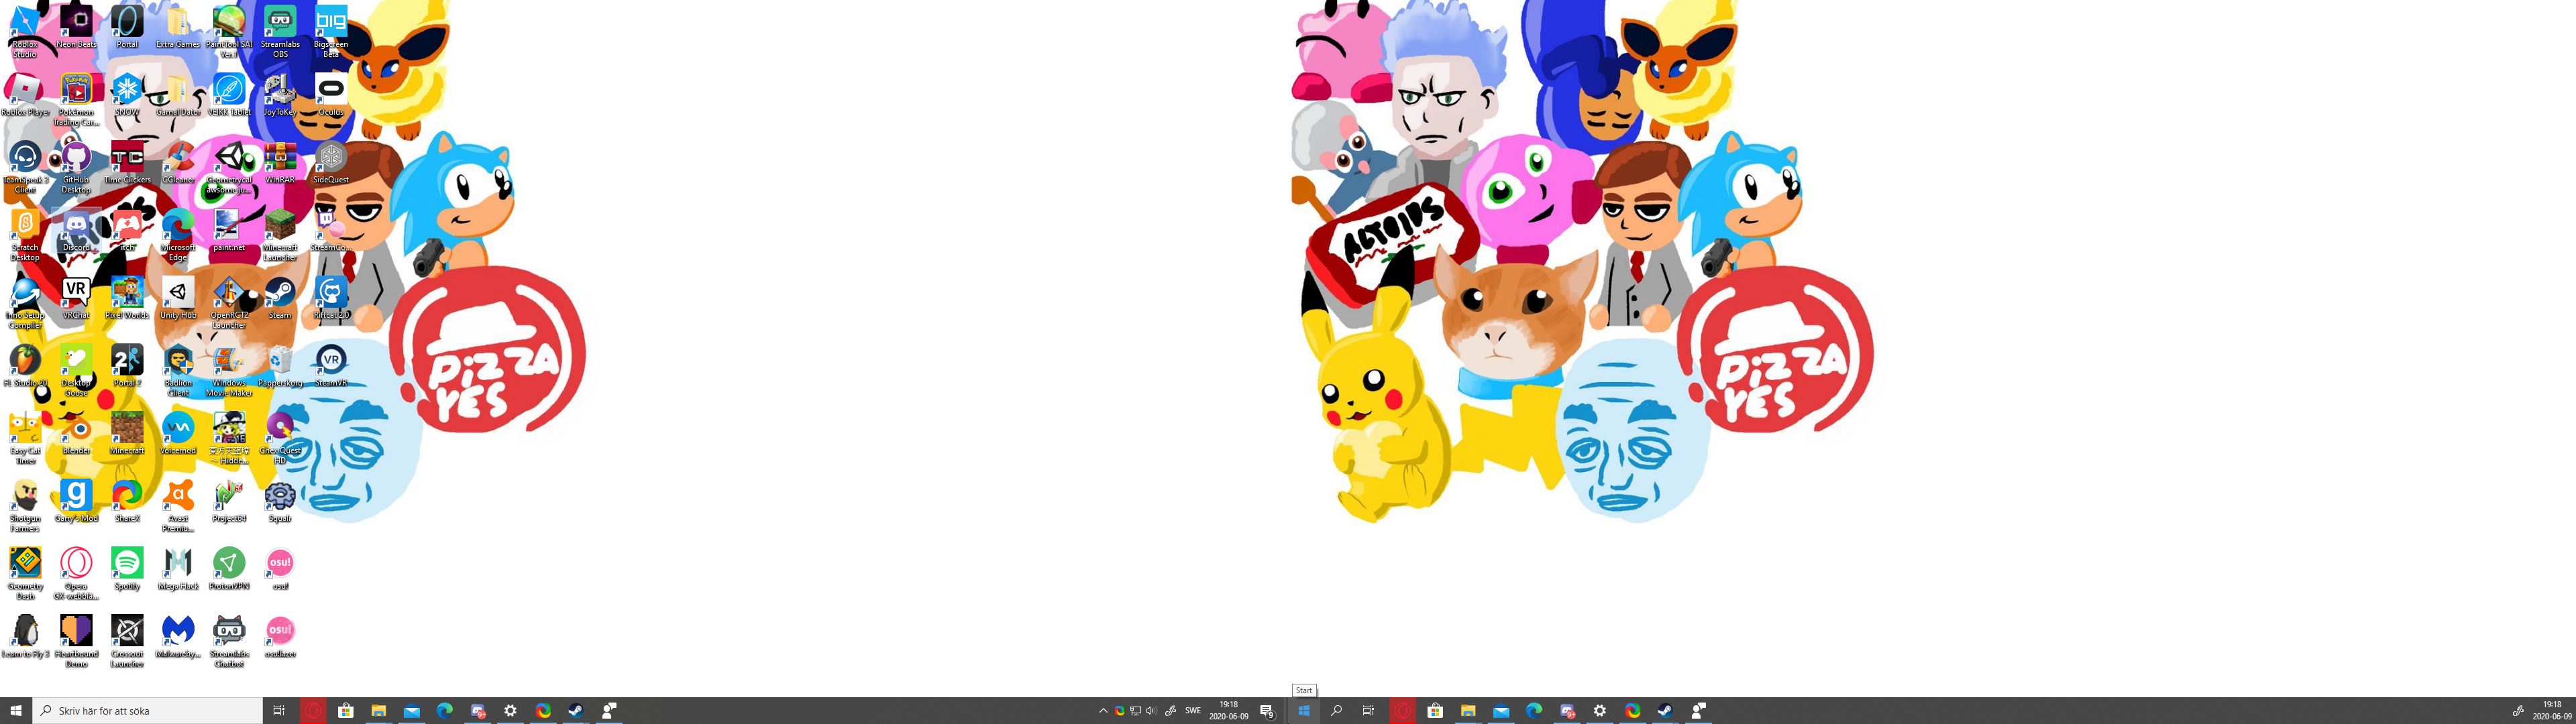Image resolution: width=2576 pixels, height=724 pixels.
Task: Select the Time Clickers icon
Action: (127, 162)
